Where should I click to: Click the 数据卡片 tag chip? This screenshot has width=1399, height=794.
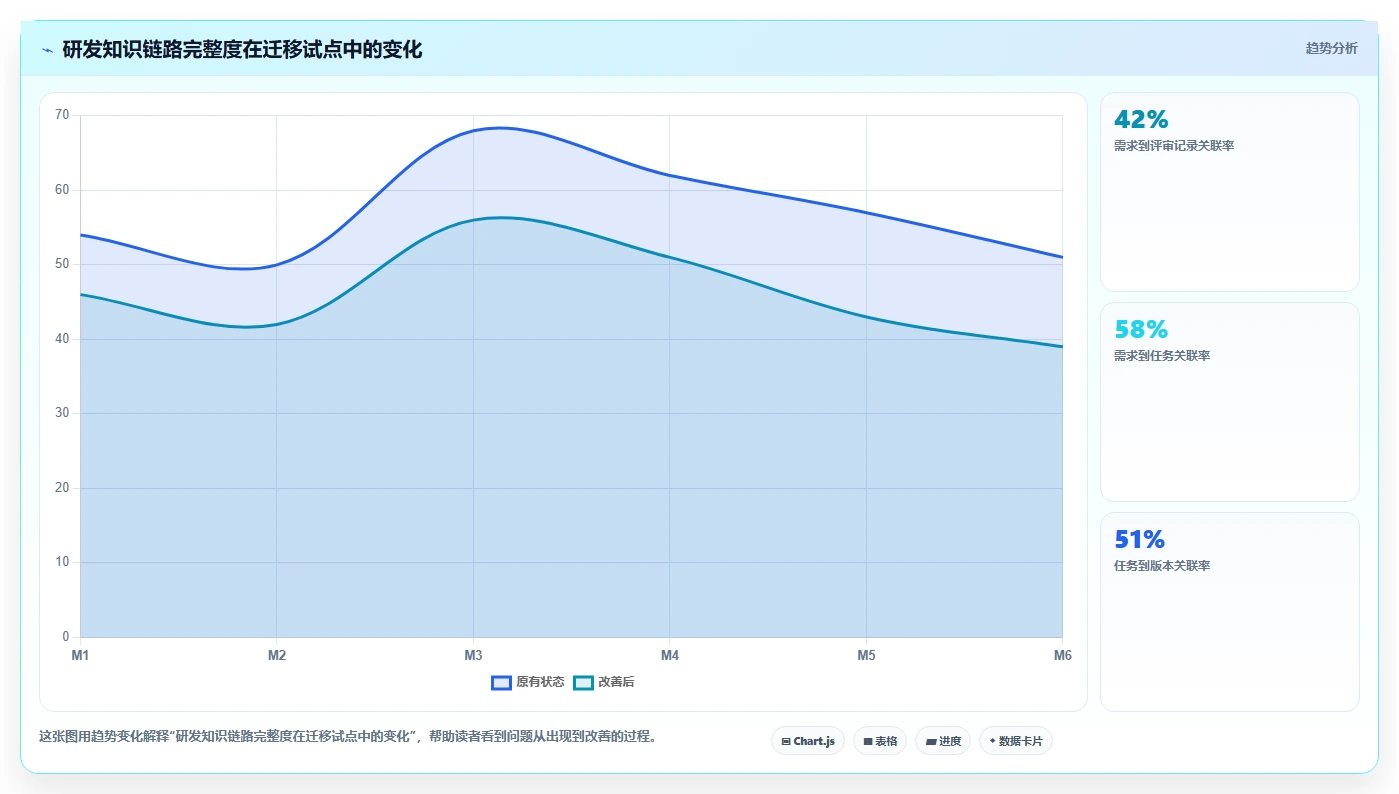tap(1016, 741)
